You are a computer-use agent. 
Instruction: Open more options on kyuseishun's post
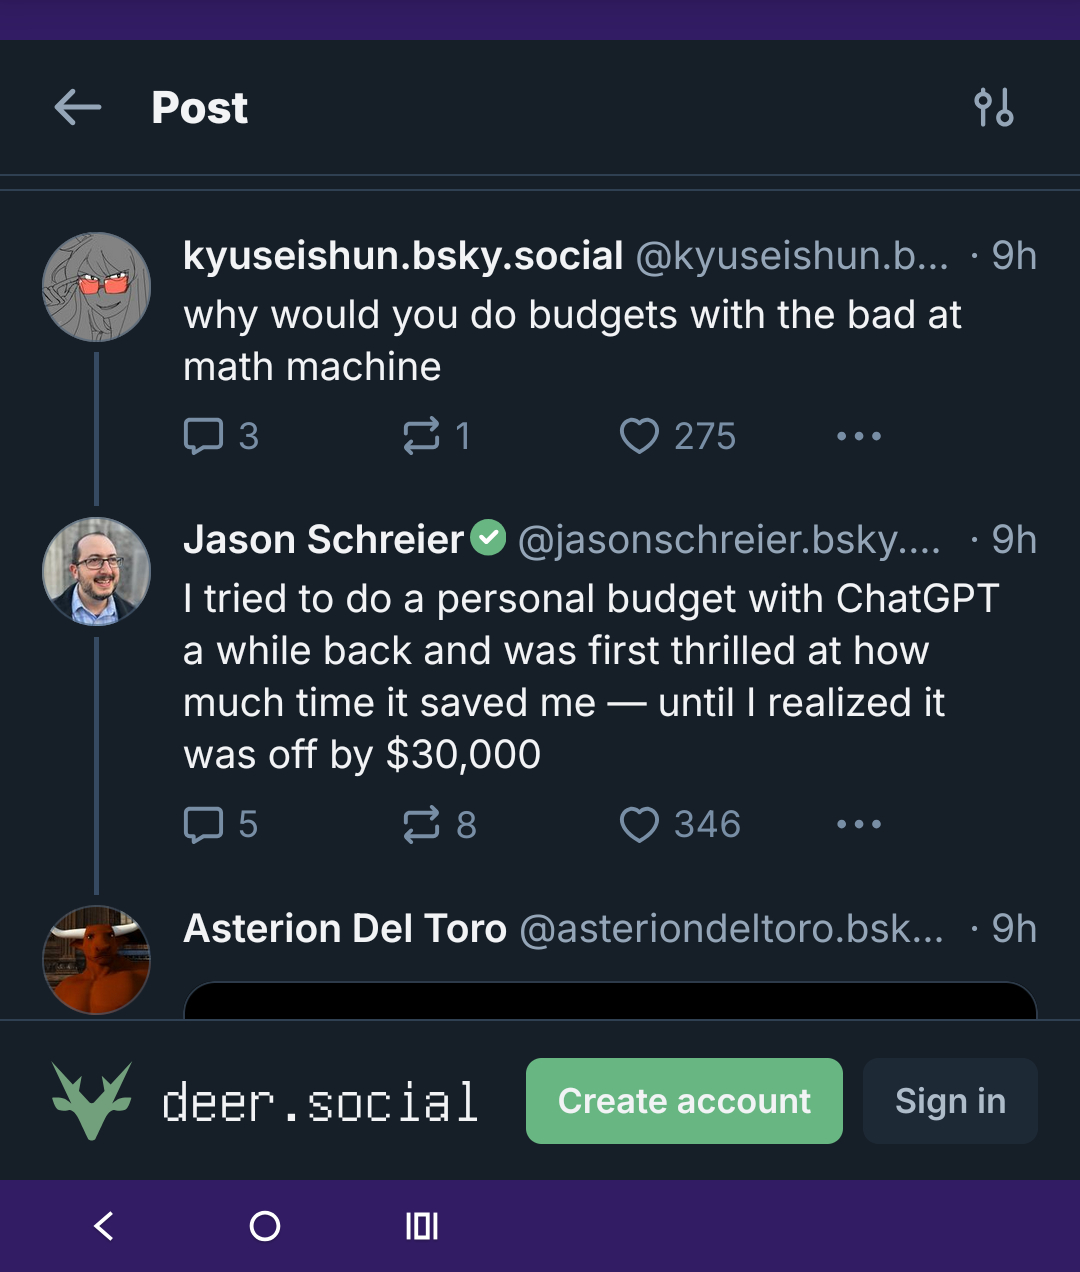pyautogui.click(x=859, y=436)
